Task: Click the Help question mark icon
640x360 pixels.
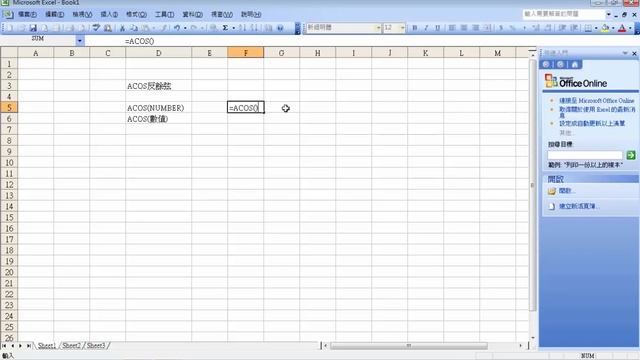Action: (x=280, y=28)
